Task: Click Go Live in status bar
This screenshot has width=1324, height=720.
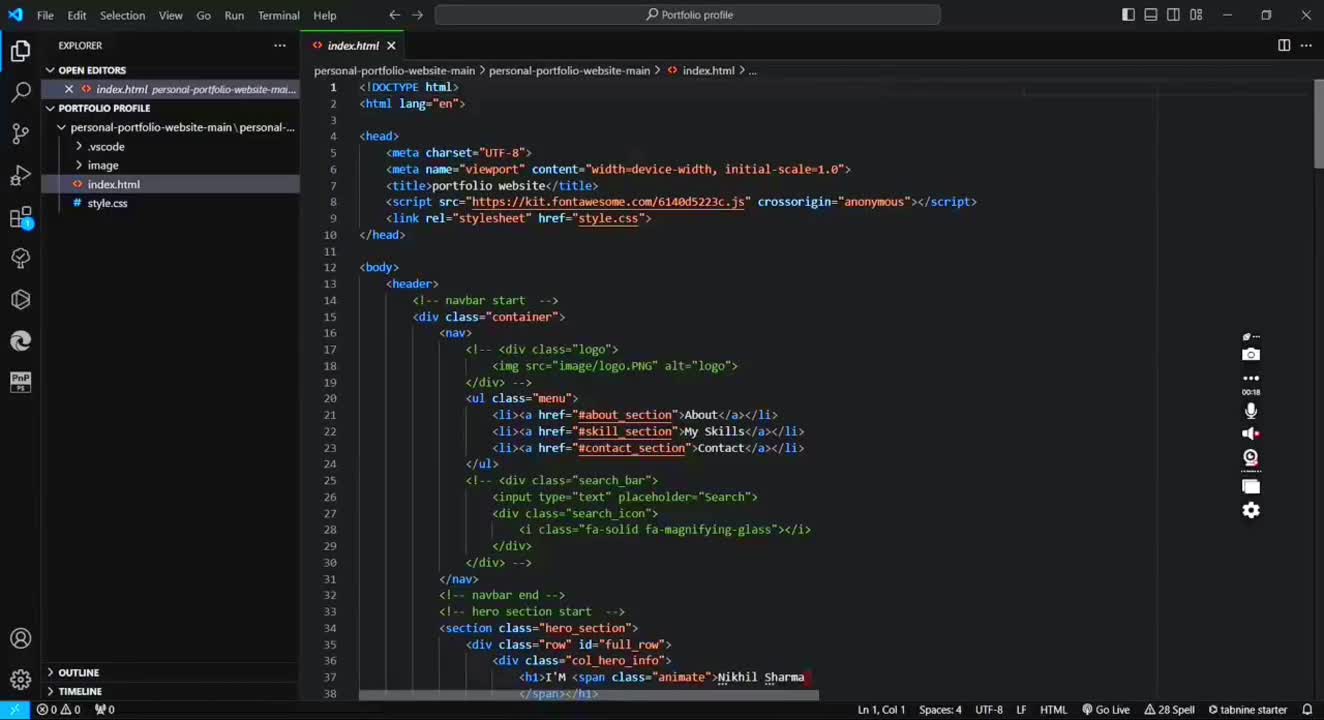Action: click(x=1106, y=709)
